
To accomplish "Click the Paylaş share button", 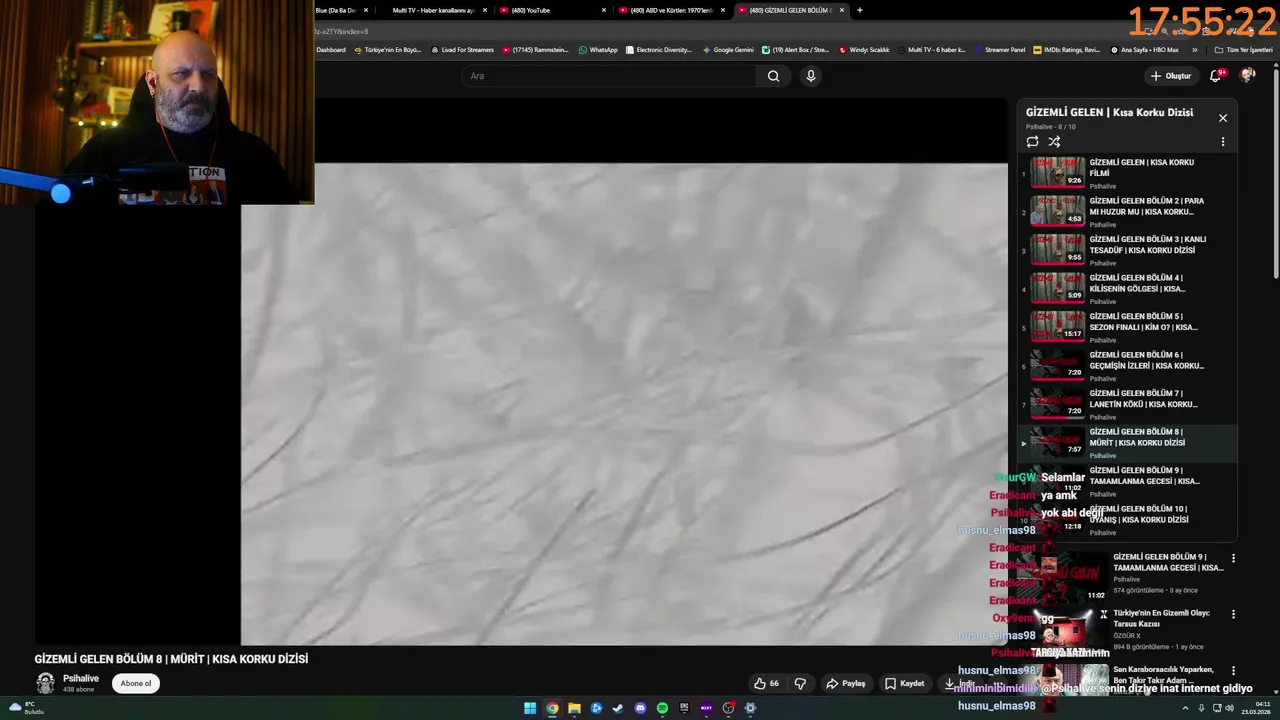I will click(x=846, y=684).
